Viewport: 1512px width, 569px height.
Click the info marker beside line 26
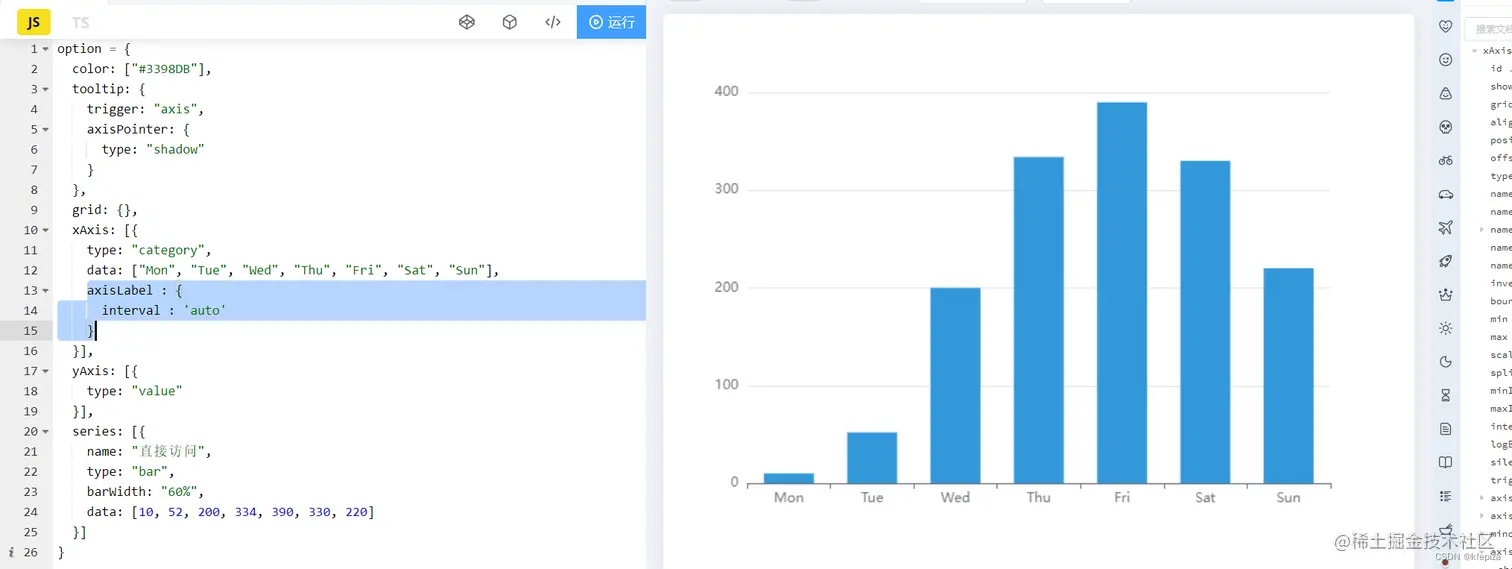pyautogui.click(x=11, y=552)
